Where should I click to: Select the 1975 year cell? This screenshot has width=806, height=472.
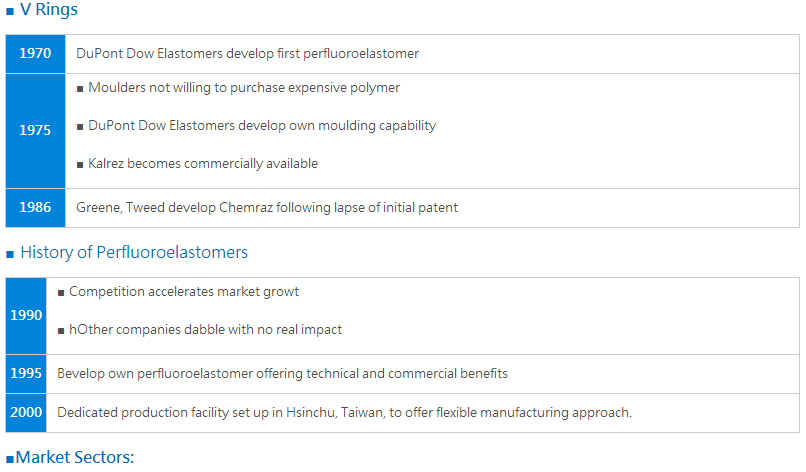point(35,131)
